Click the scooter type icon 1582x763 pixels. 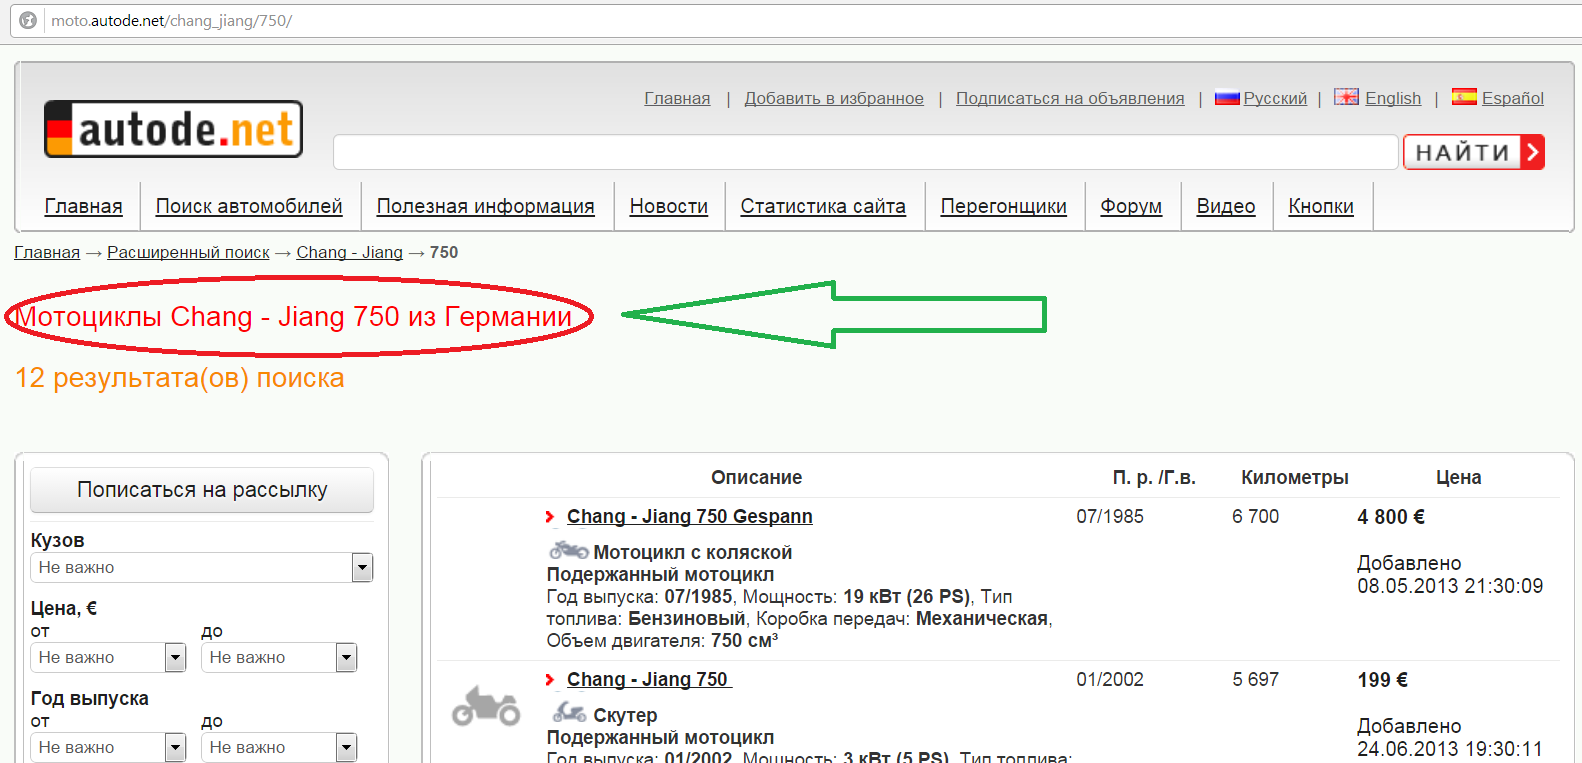pyautogui.click(x=569, y=713)
